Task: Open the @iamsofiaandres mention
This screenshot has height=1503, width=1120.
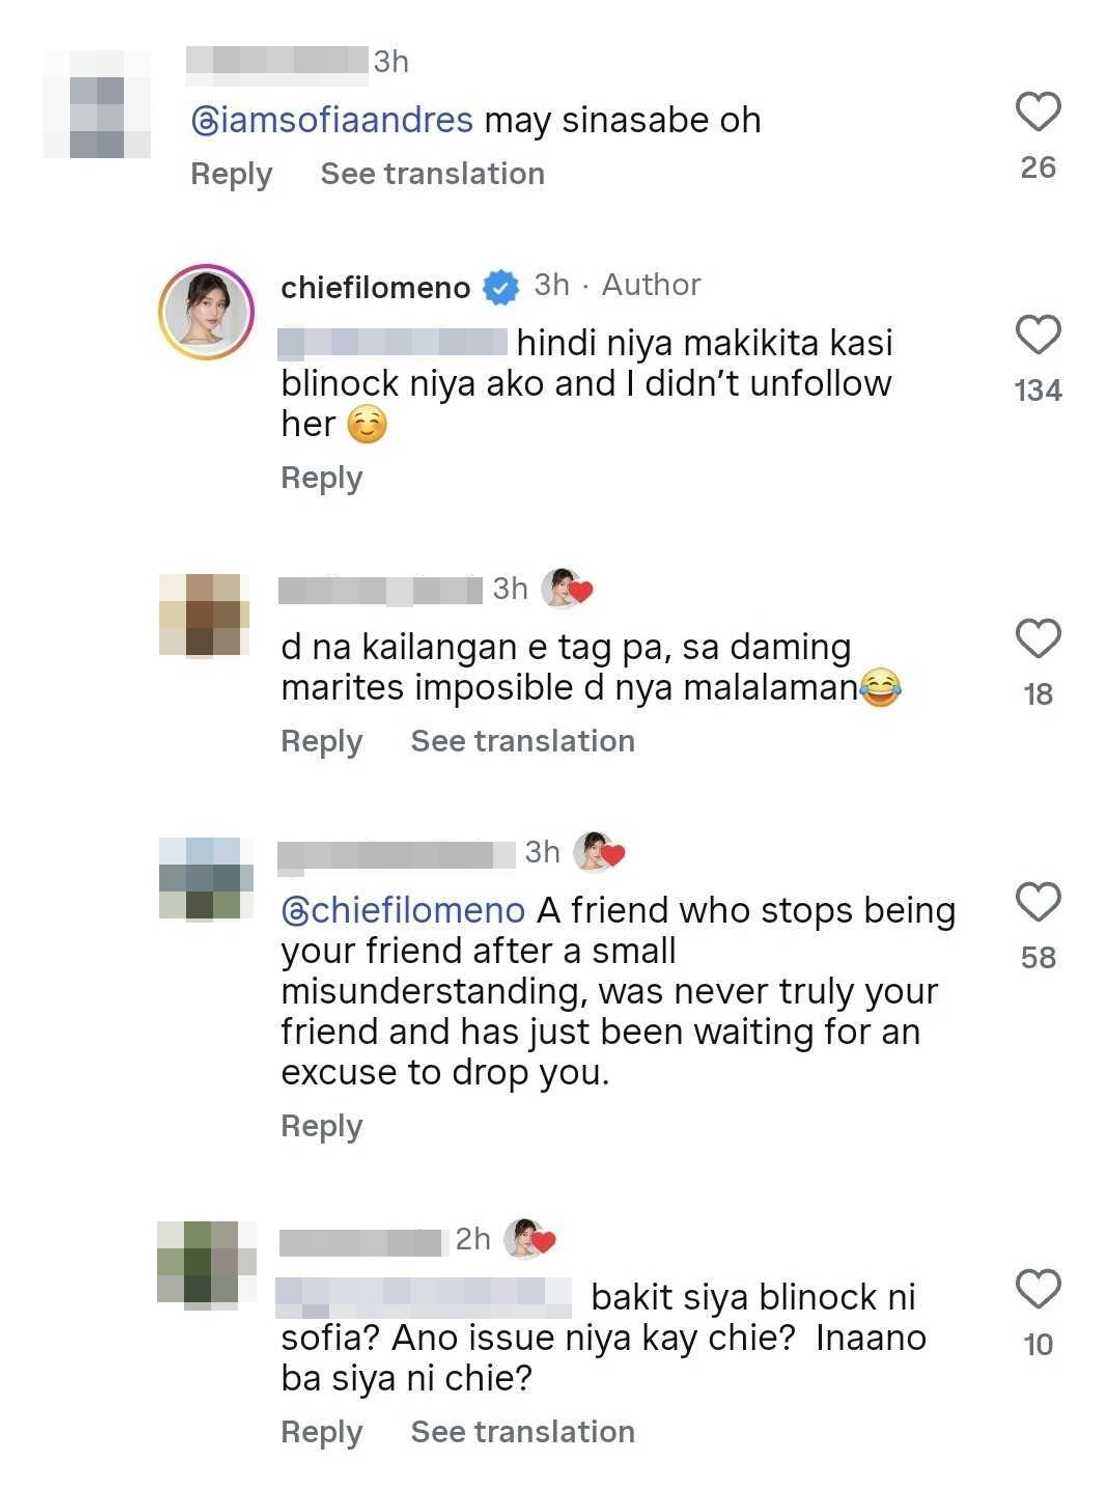Action: (332, 121)
